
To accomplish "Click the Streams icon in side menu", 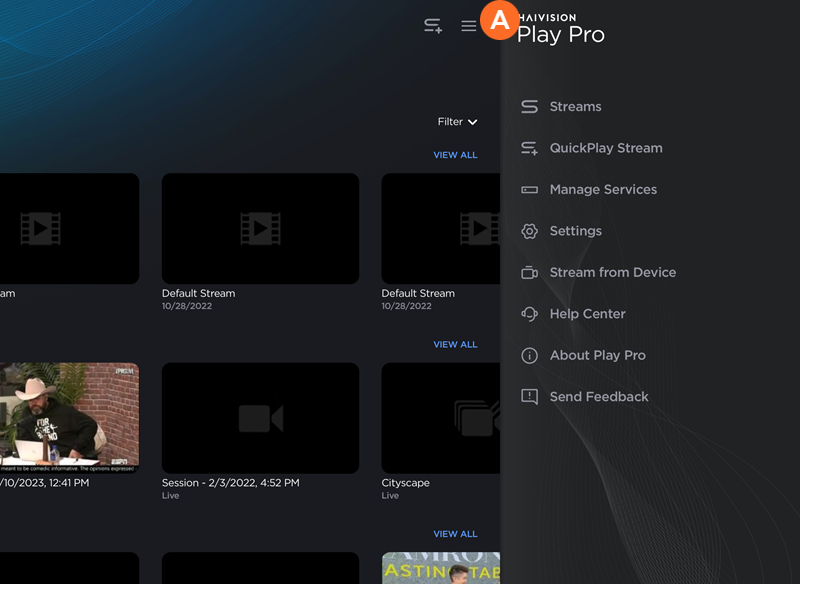I will 530,107.
